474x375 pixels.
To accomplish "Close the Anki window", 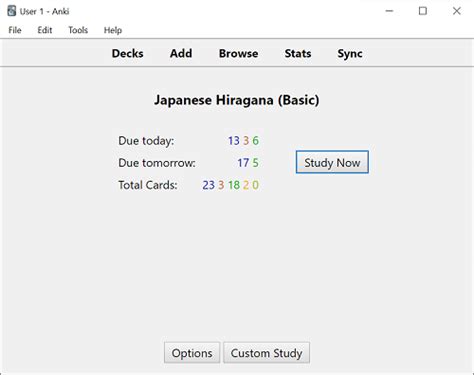I will coord(457,11).
